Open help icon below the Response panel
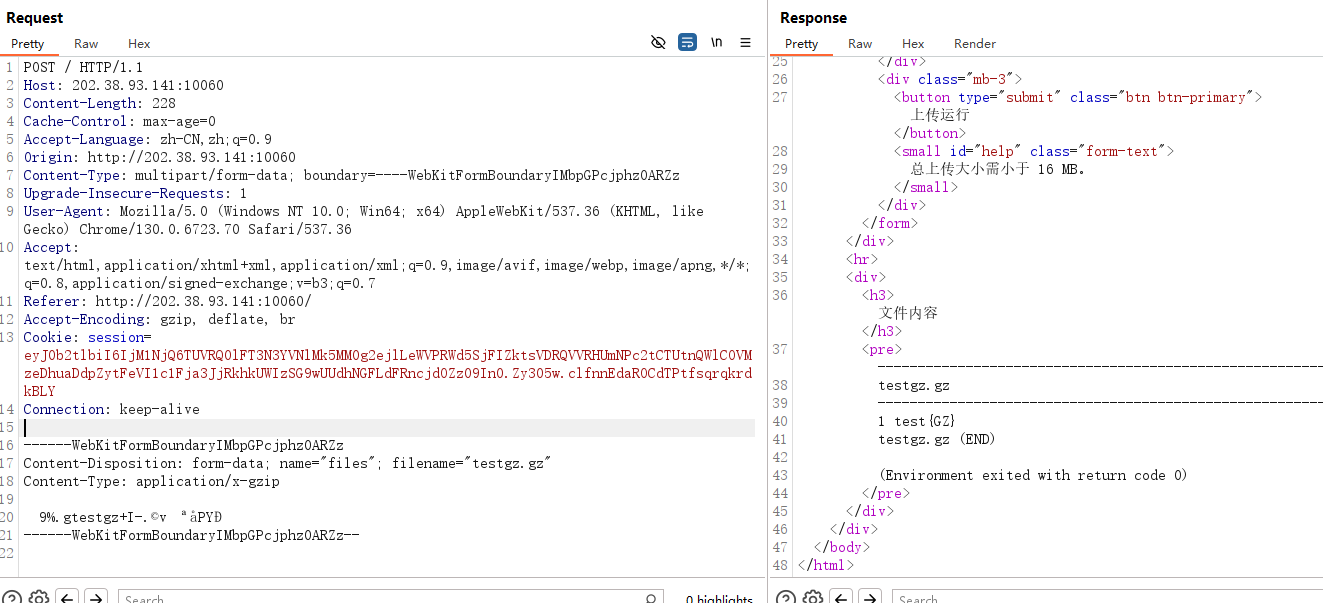The width and height of the screenshot is (1323, 603). point(786,598)
